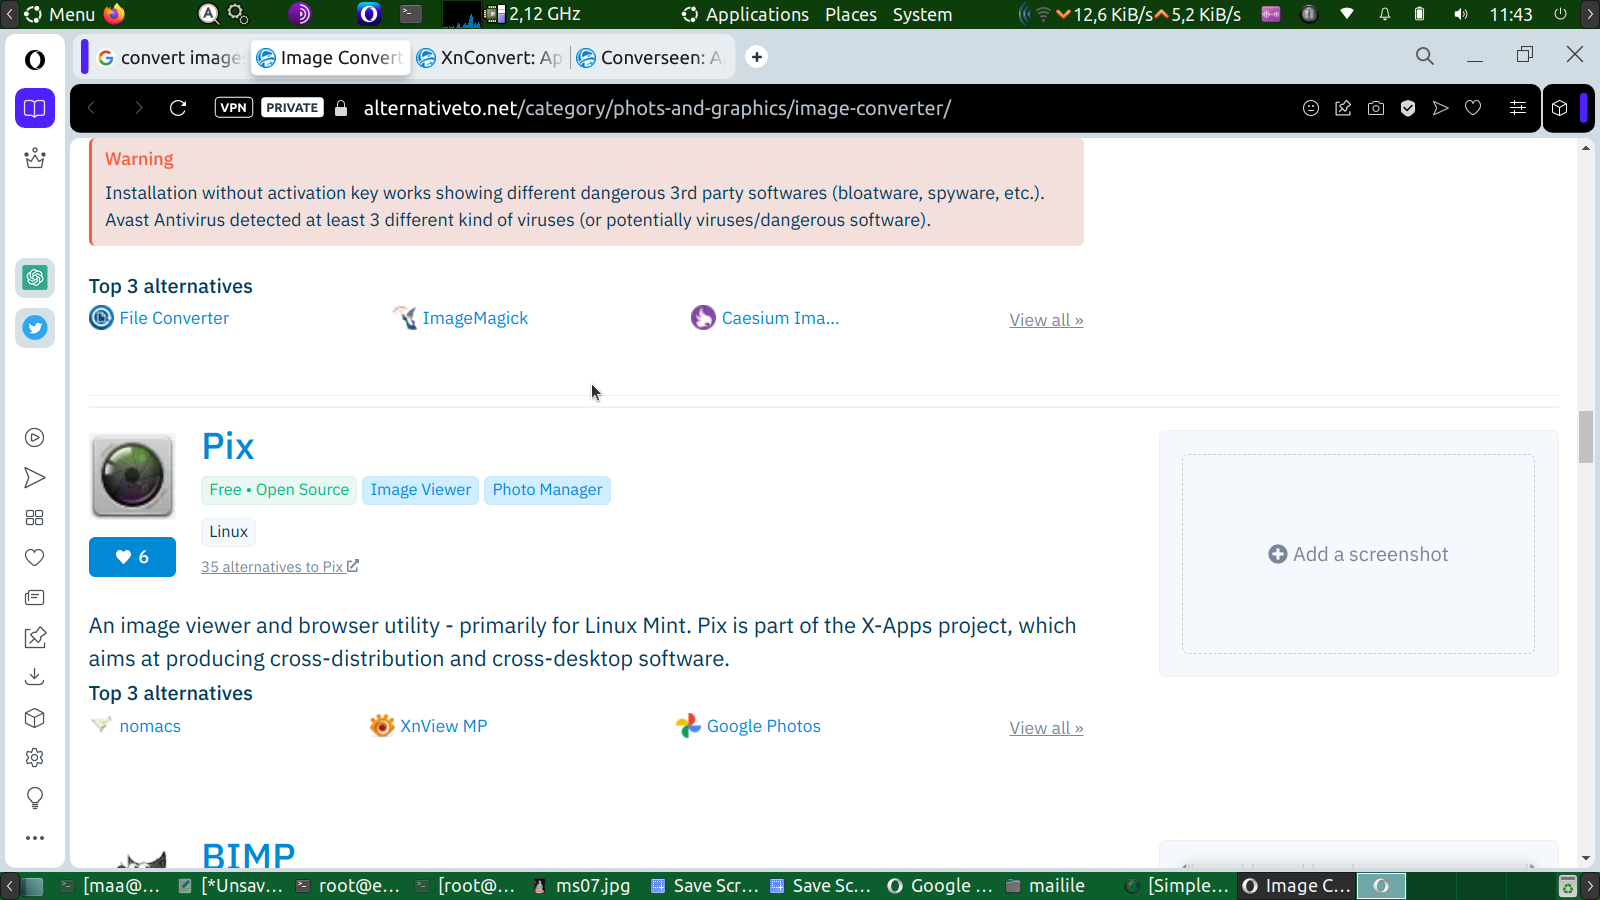The width and height of the screenshot is (1600, 900).
Task: Open the workspaces icon in Opera sidebar
Action: [x=35, y=108]
